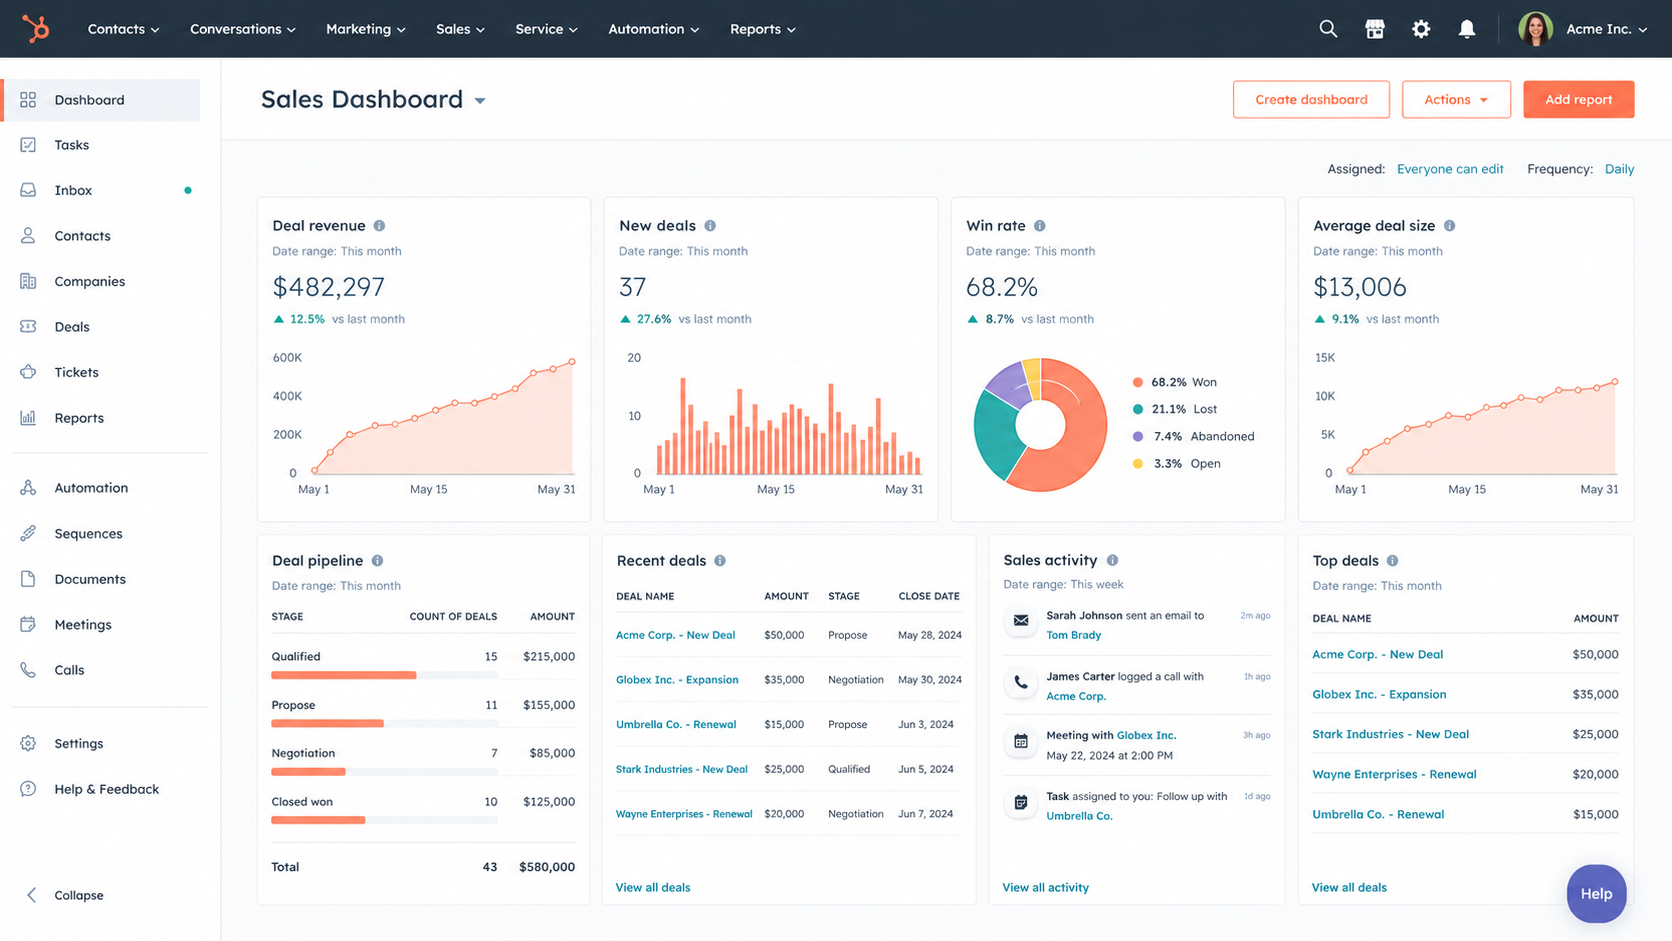Expand the Contacts top menu
This screenshot has height=941, width=1672.
(x=123, y=29)
